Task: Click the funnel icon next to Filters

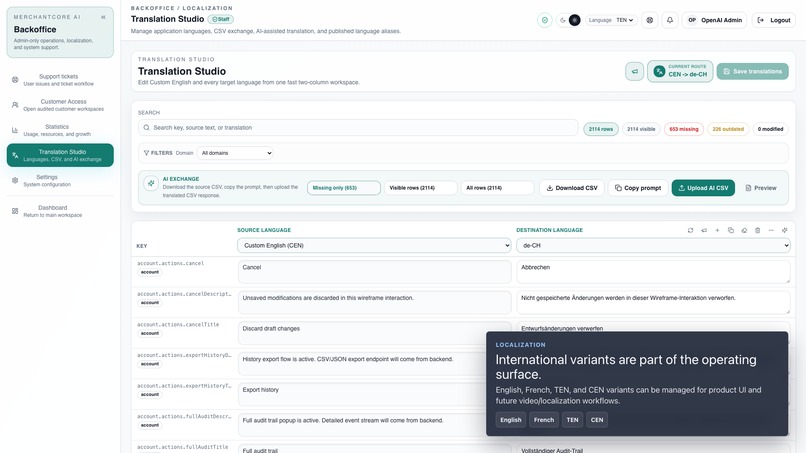Action: click(146, 153)
